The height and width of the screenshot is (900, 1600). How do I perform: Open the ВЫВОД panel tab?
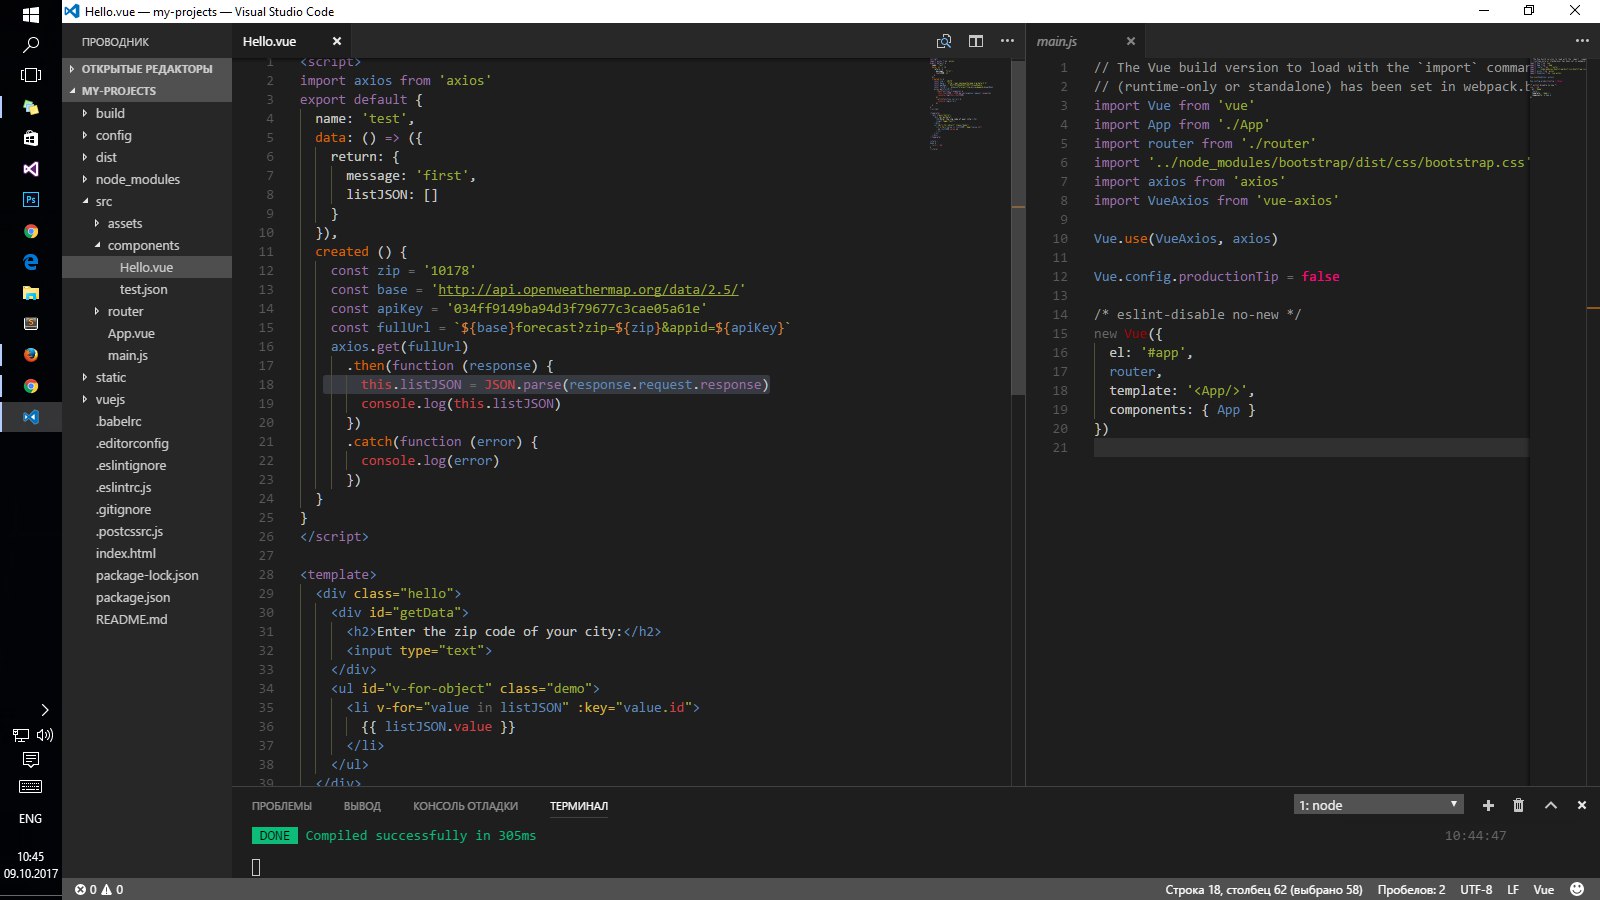click(x=362, y=806)
